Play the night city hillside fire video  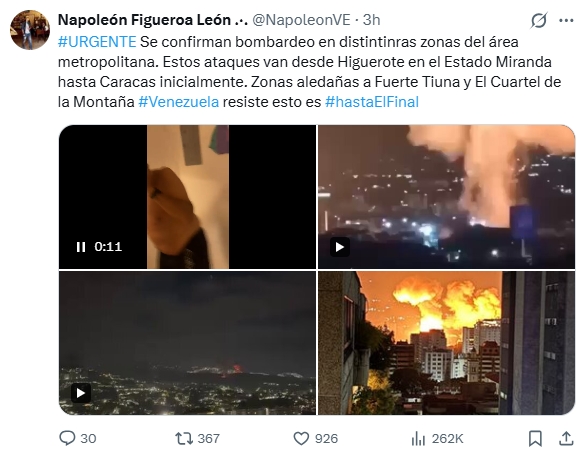[81, 393]
